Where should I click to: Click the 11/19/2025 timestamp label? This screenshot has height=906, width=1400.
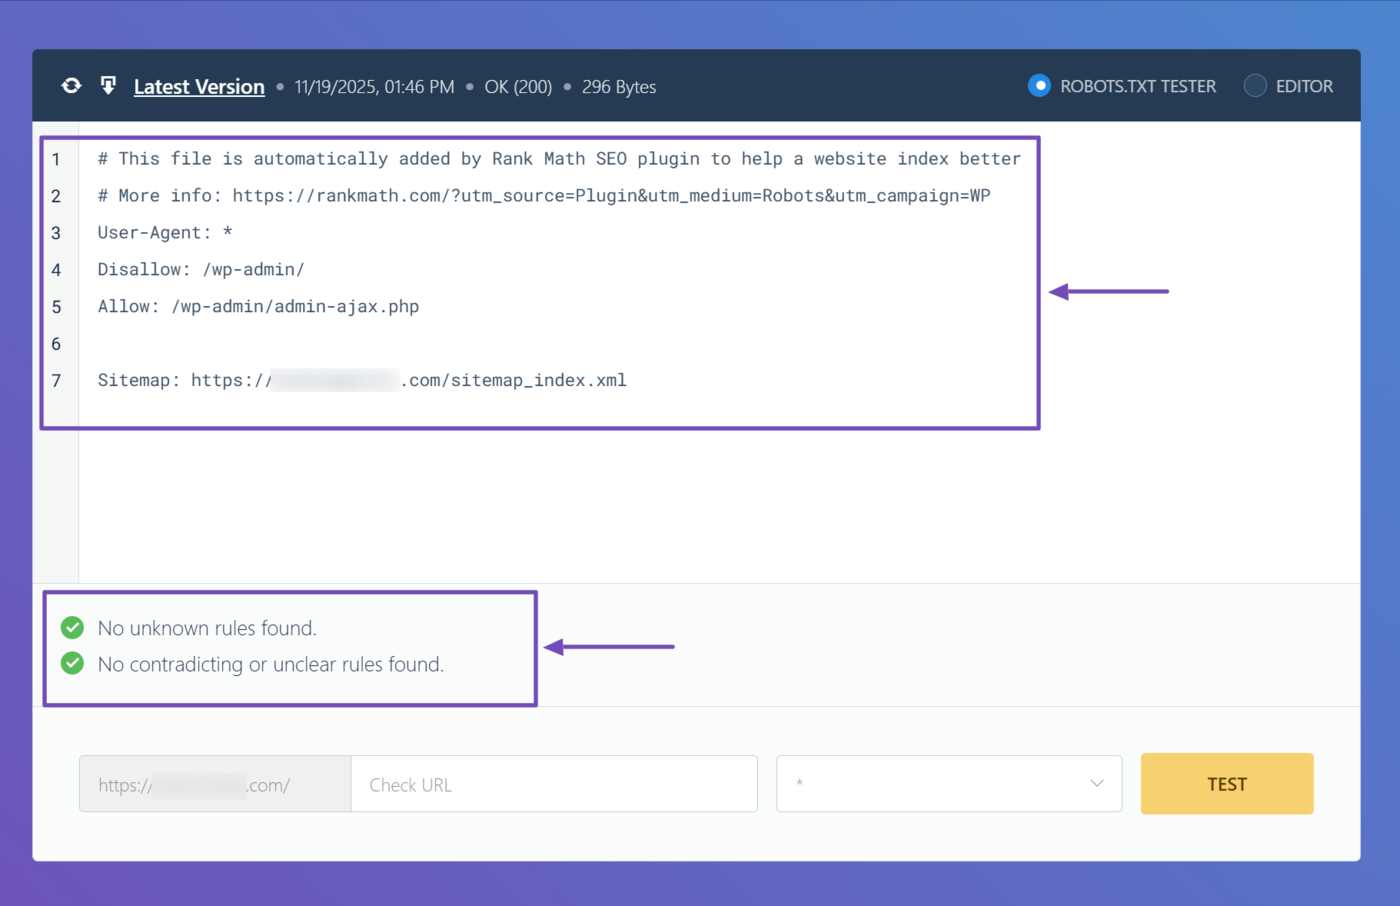[374, 87]
